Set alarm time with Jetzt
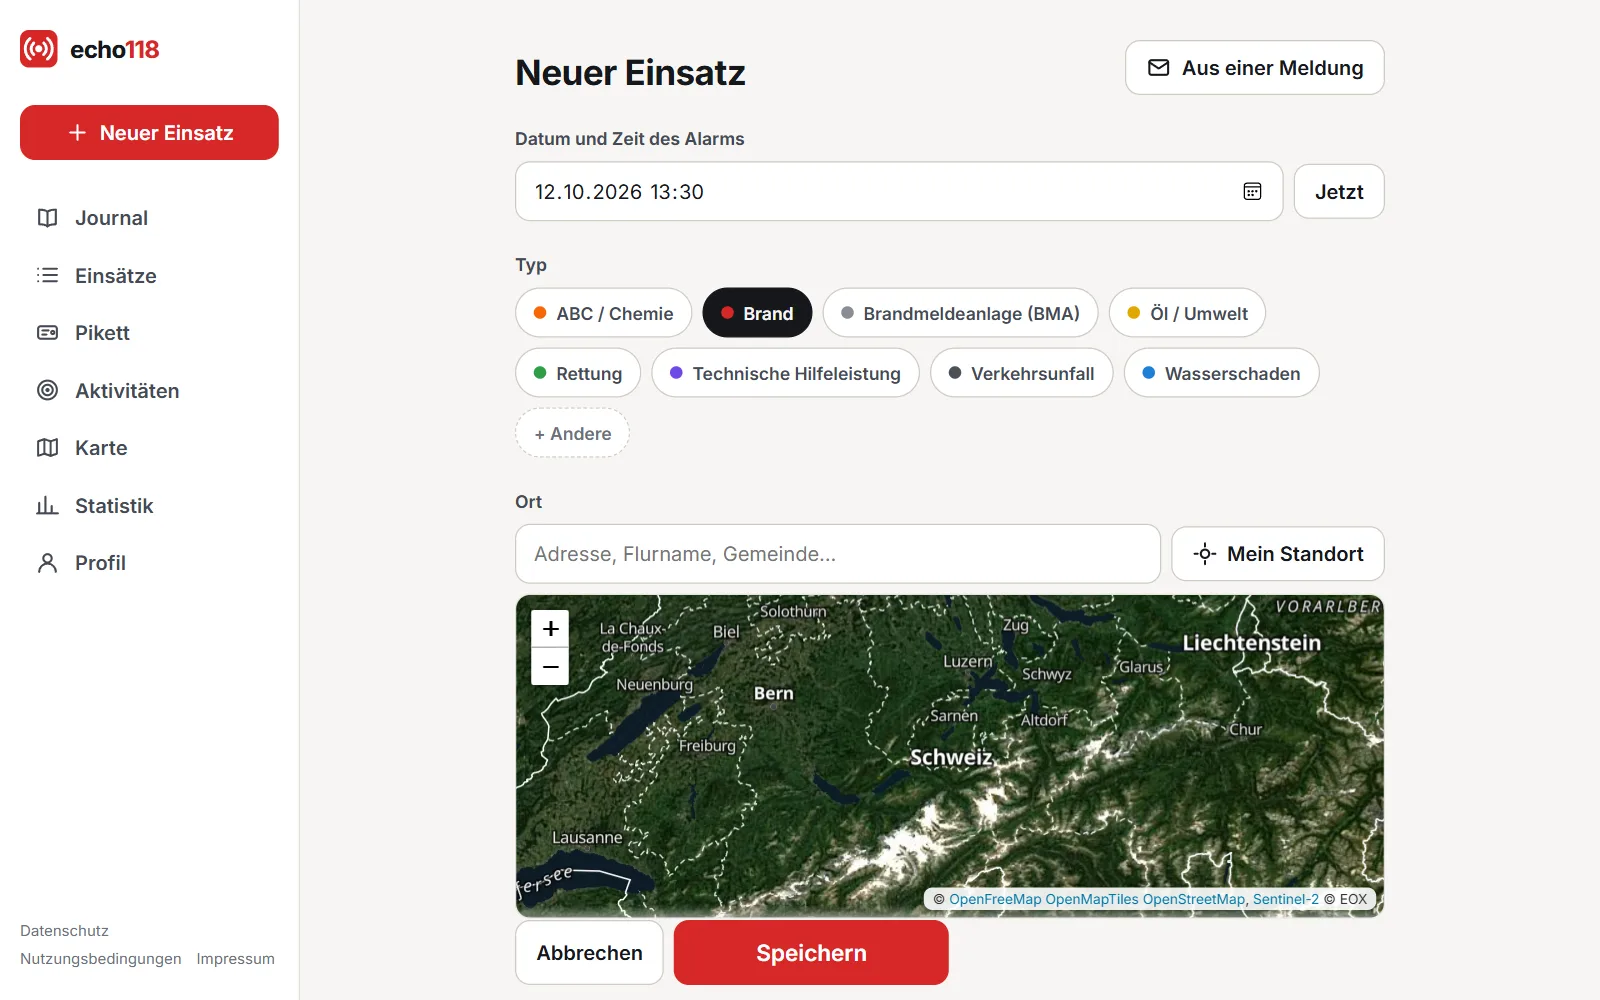The width and height of the screenshot is (1600, 1000). coord(1339,191)
